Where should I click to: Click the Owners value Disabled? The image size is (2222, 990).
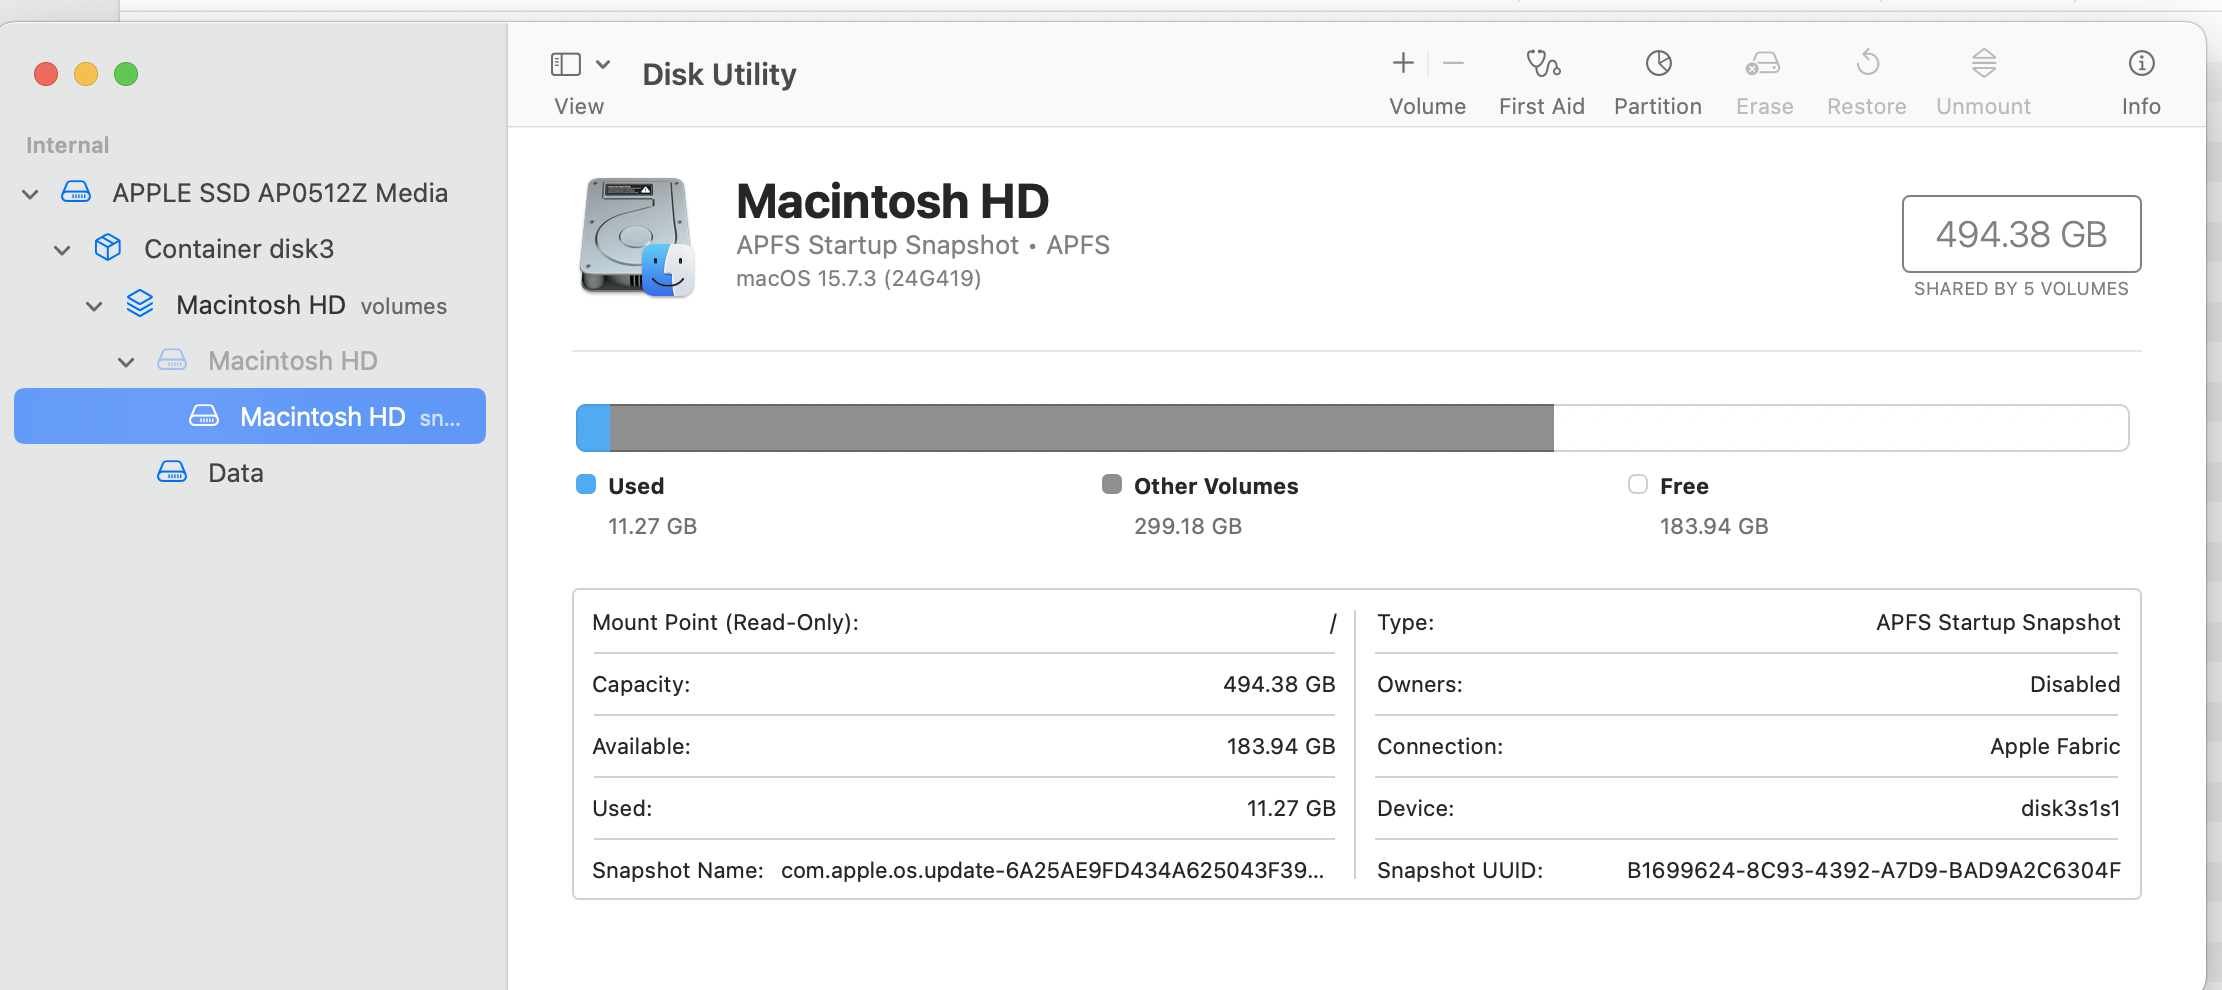(2075, 685)
